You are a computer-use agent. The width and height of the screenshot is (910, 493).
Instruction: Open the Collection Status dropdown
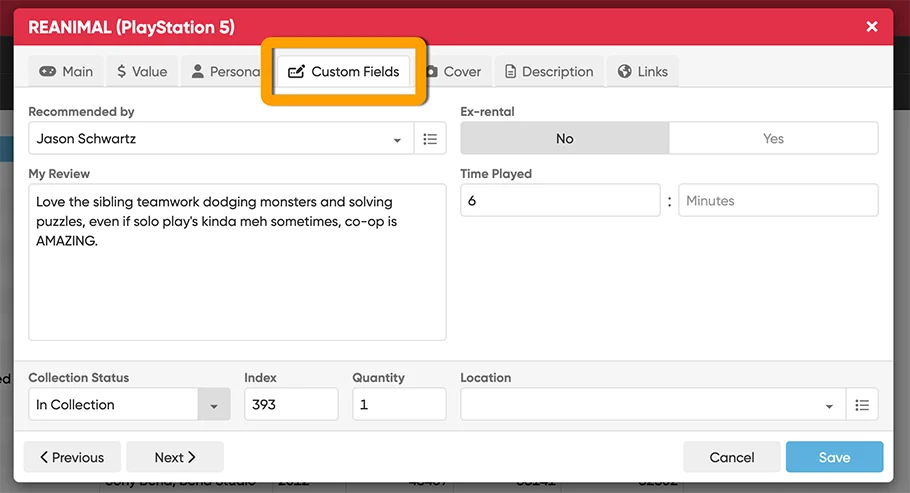point(213,405)
